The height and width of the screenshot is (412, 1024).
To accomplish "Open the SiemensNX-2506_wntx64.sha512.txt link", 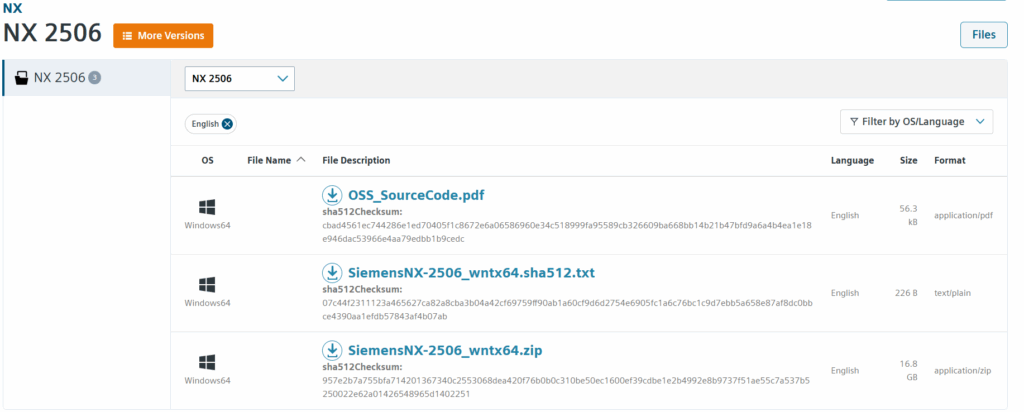I will [471, 273].
